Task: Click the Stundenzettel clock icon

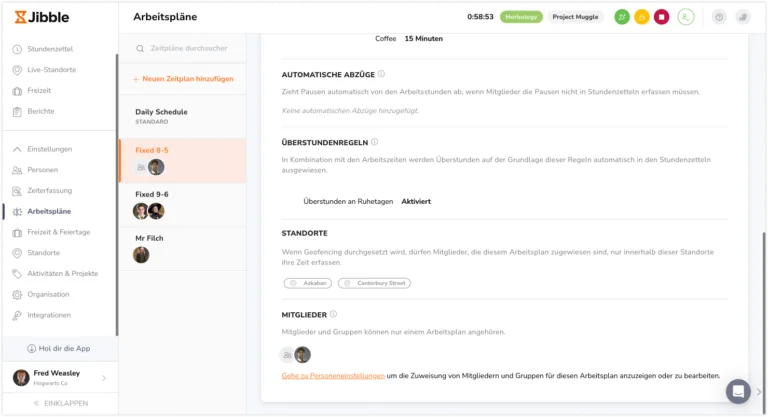Action: [17, 49]
